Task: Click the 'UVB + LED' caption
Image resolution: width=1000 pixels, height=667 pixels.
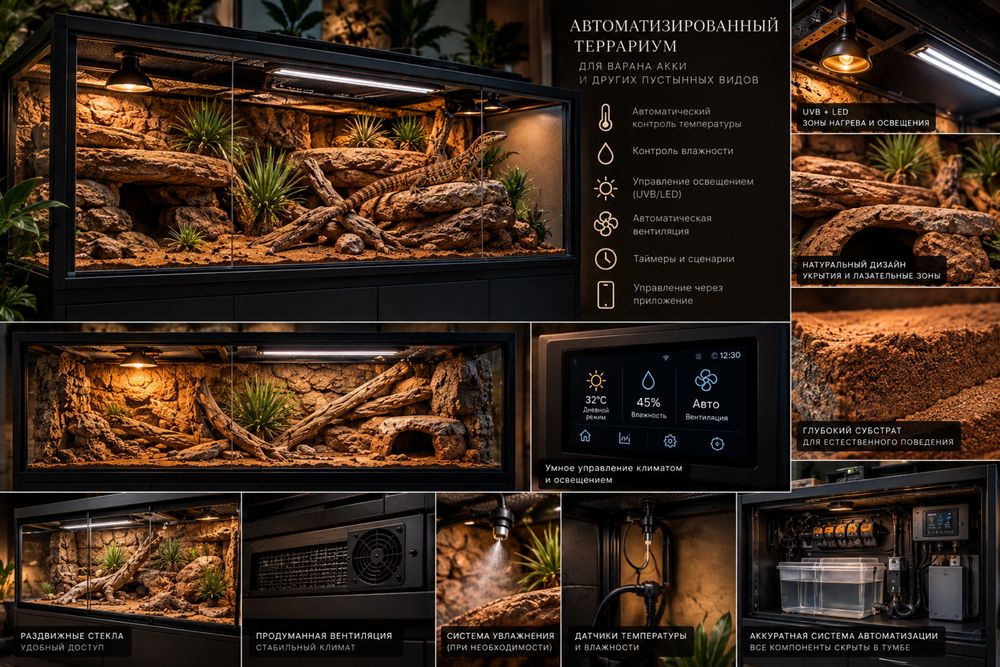Action: click(825, 112)
